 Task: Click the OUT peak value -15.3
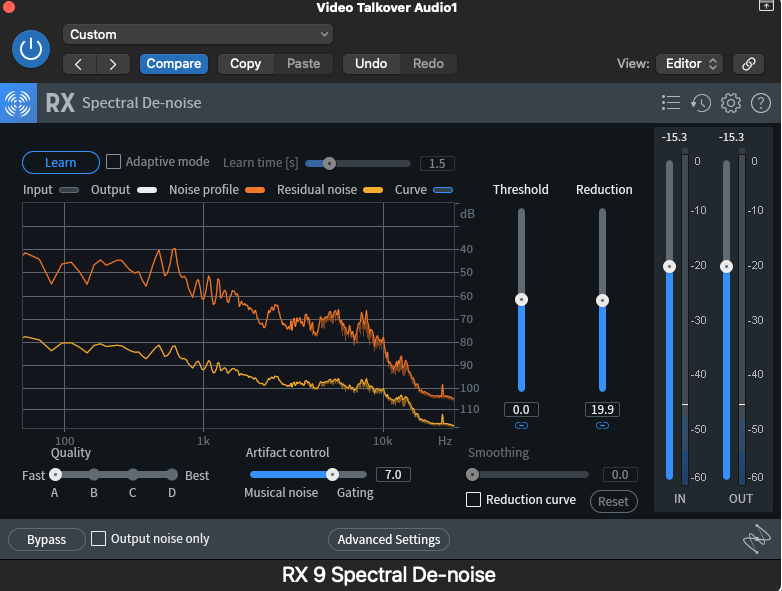pos(731,137)
